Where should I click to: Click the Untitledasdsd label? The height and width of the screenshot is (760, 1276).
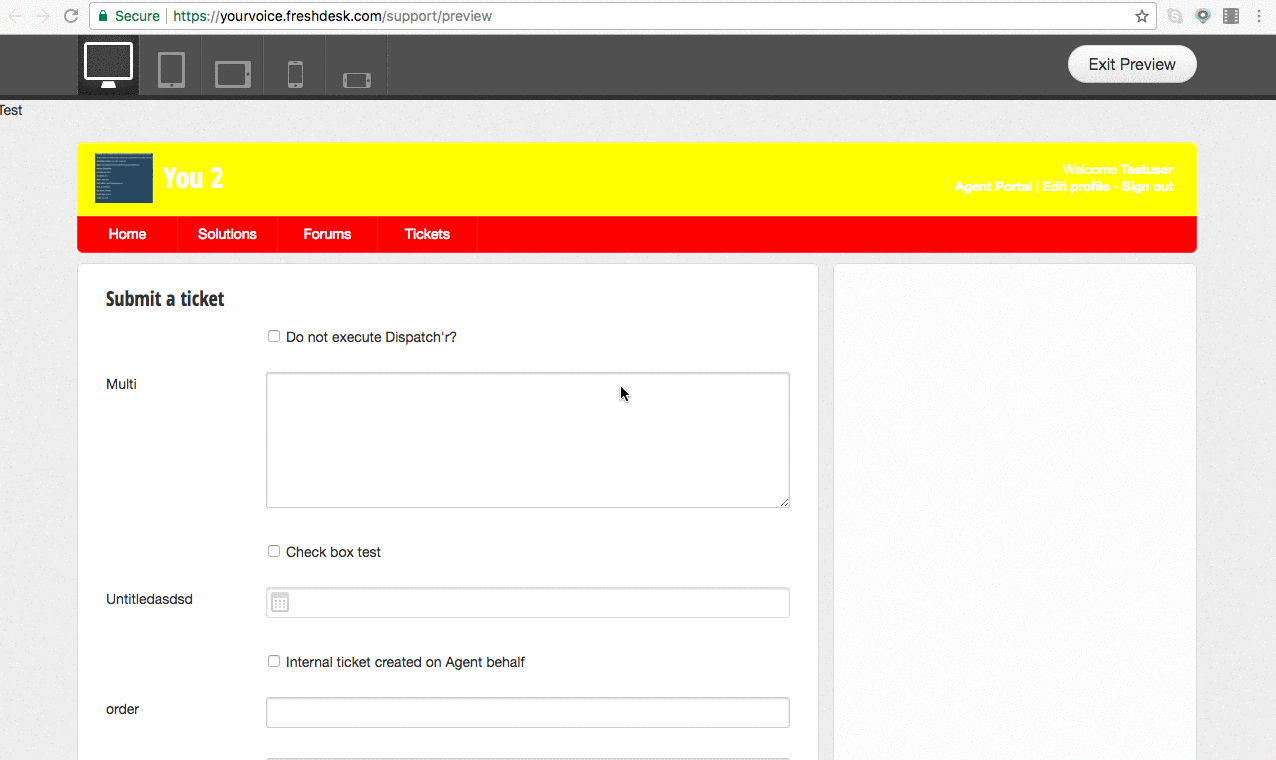pyautogui.click(x=149, y=599)
